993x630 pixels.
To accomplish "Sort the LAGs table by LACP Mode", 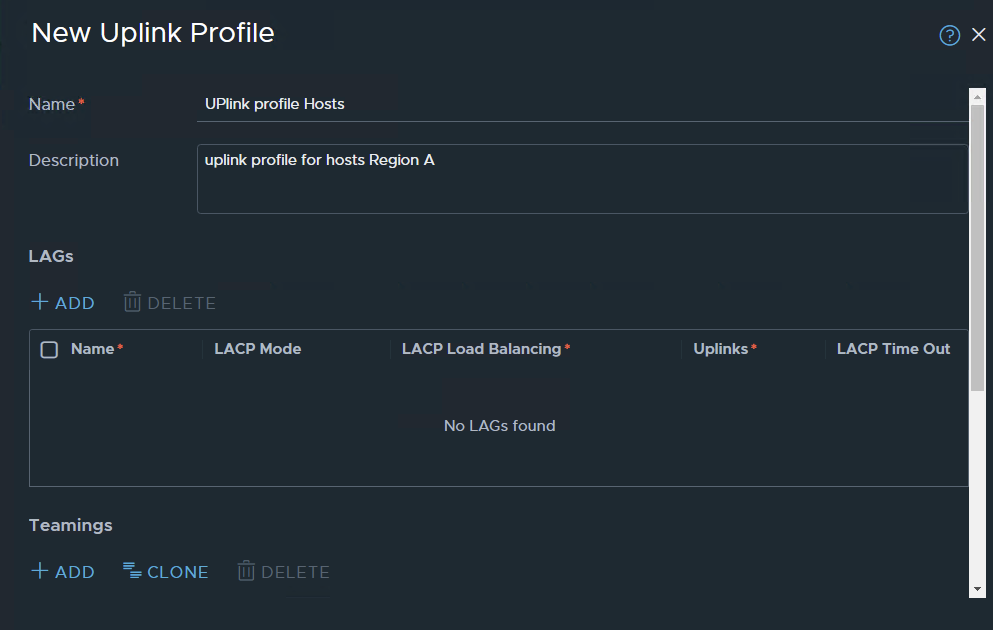I will 257,349.
